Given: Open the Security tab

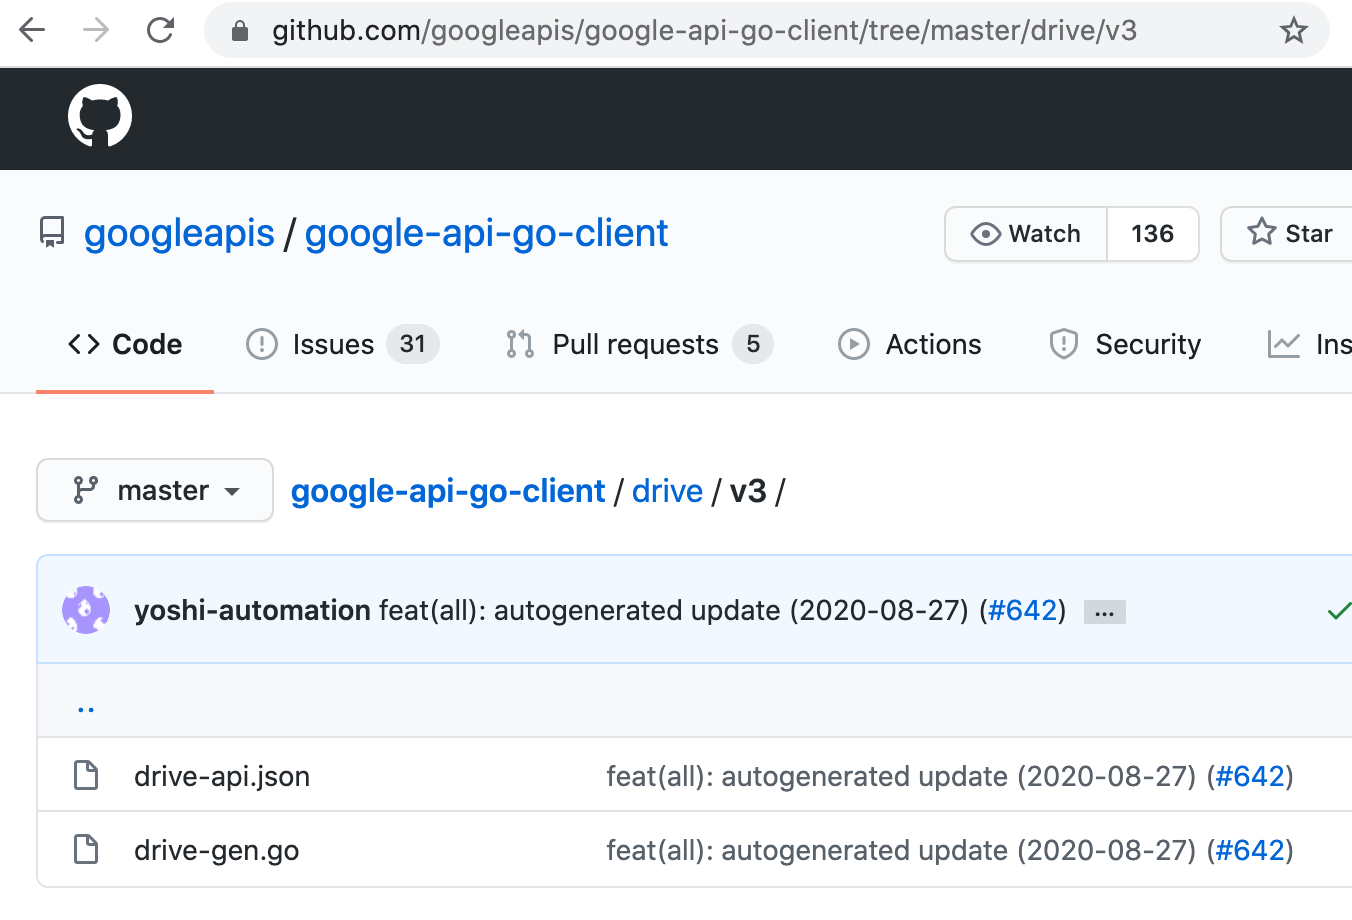Looking at the screenshot, I should (x=1125, y=344).
